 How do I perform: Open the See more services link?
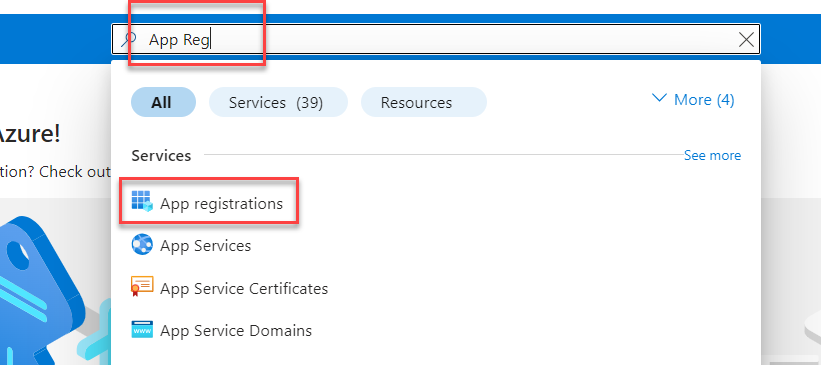click(x=712, y=156)
